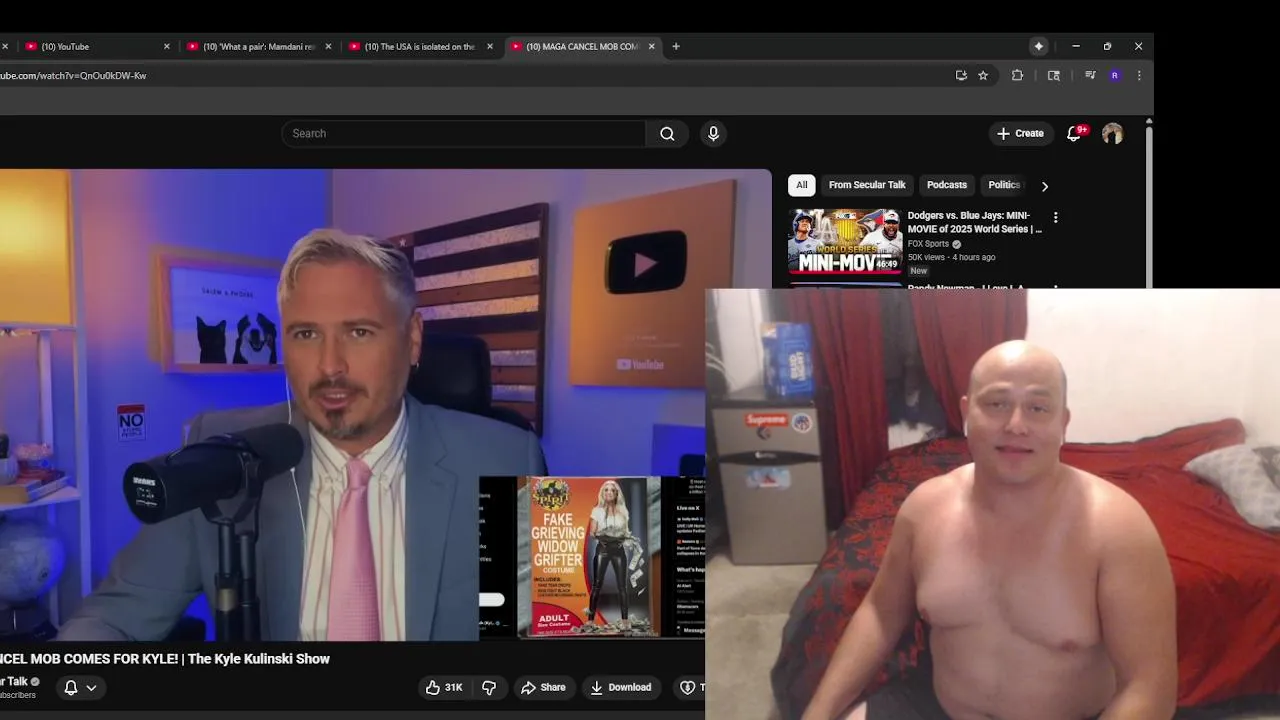Show more filter chips with right arrow

pos(1045,186)
